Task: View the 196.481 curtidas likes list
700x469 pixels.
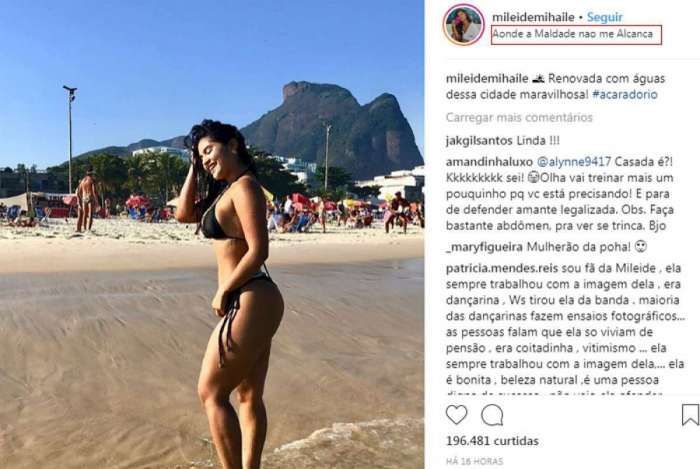Action: (x=492, y=441)
